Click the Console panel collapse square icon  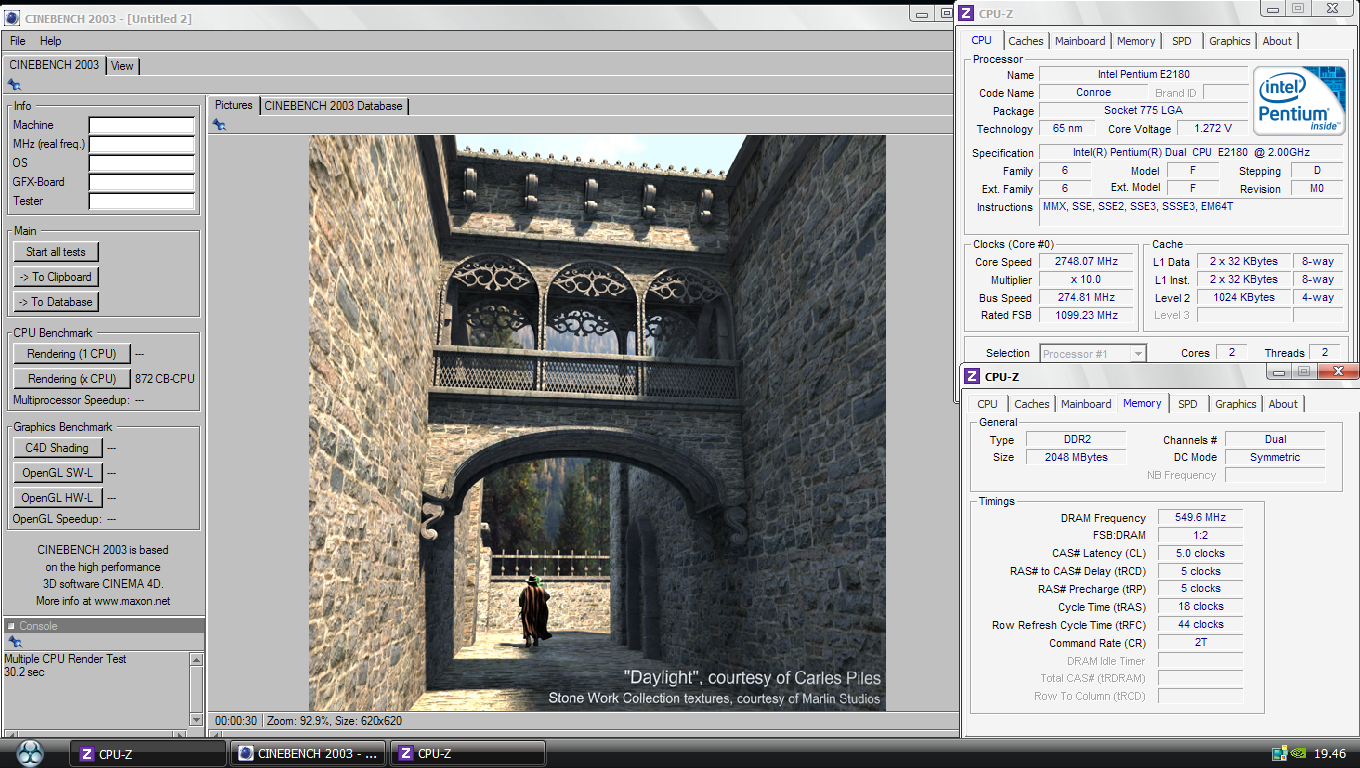click(11, 626)
